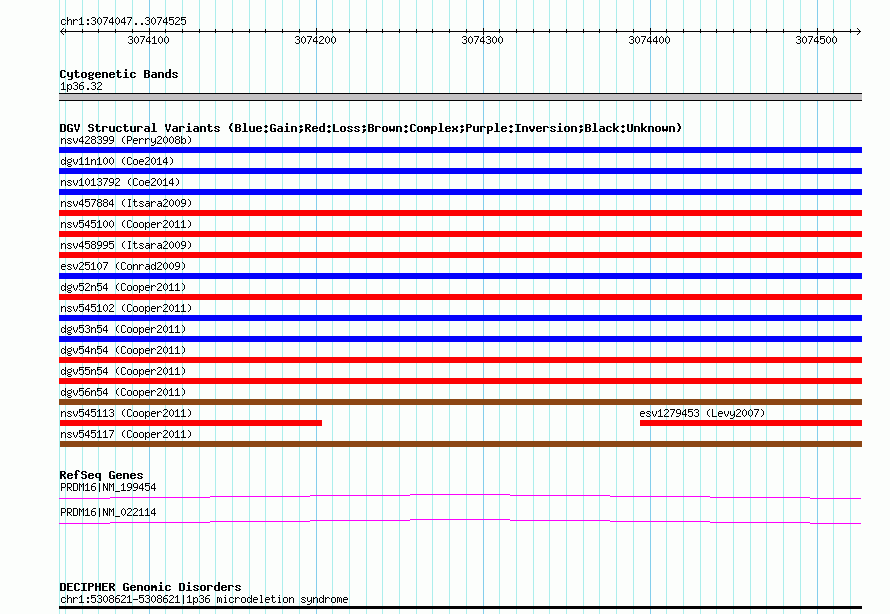Click dgv52n54 (Cooper2011) label

point(123,287)
